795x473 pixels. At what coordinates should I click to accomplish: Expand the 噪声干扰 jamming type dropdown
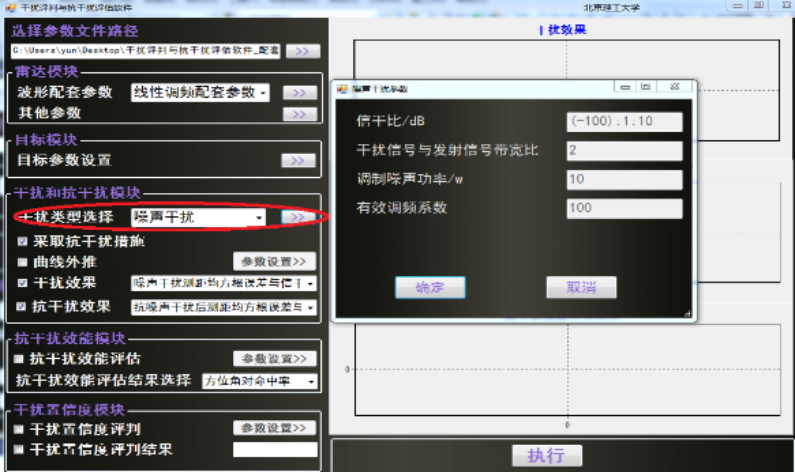pos(259,217)
